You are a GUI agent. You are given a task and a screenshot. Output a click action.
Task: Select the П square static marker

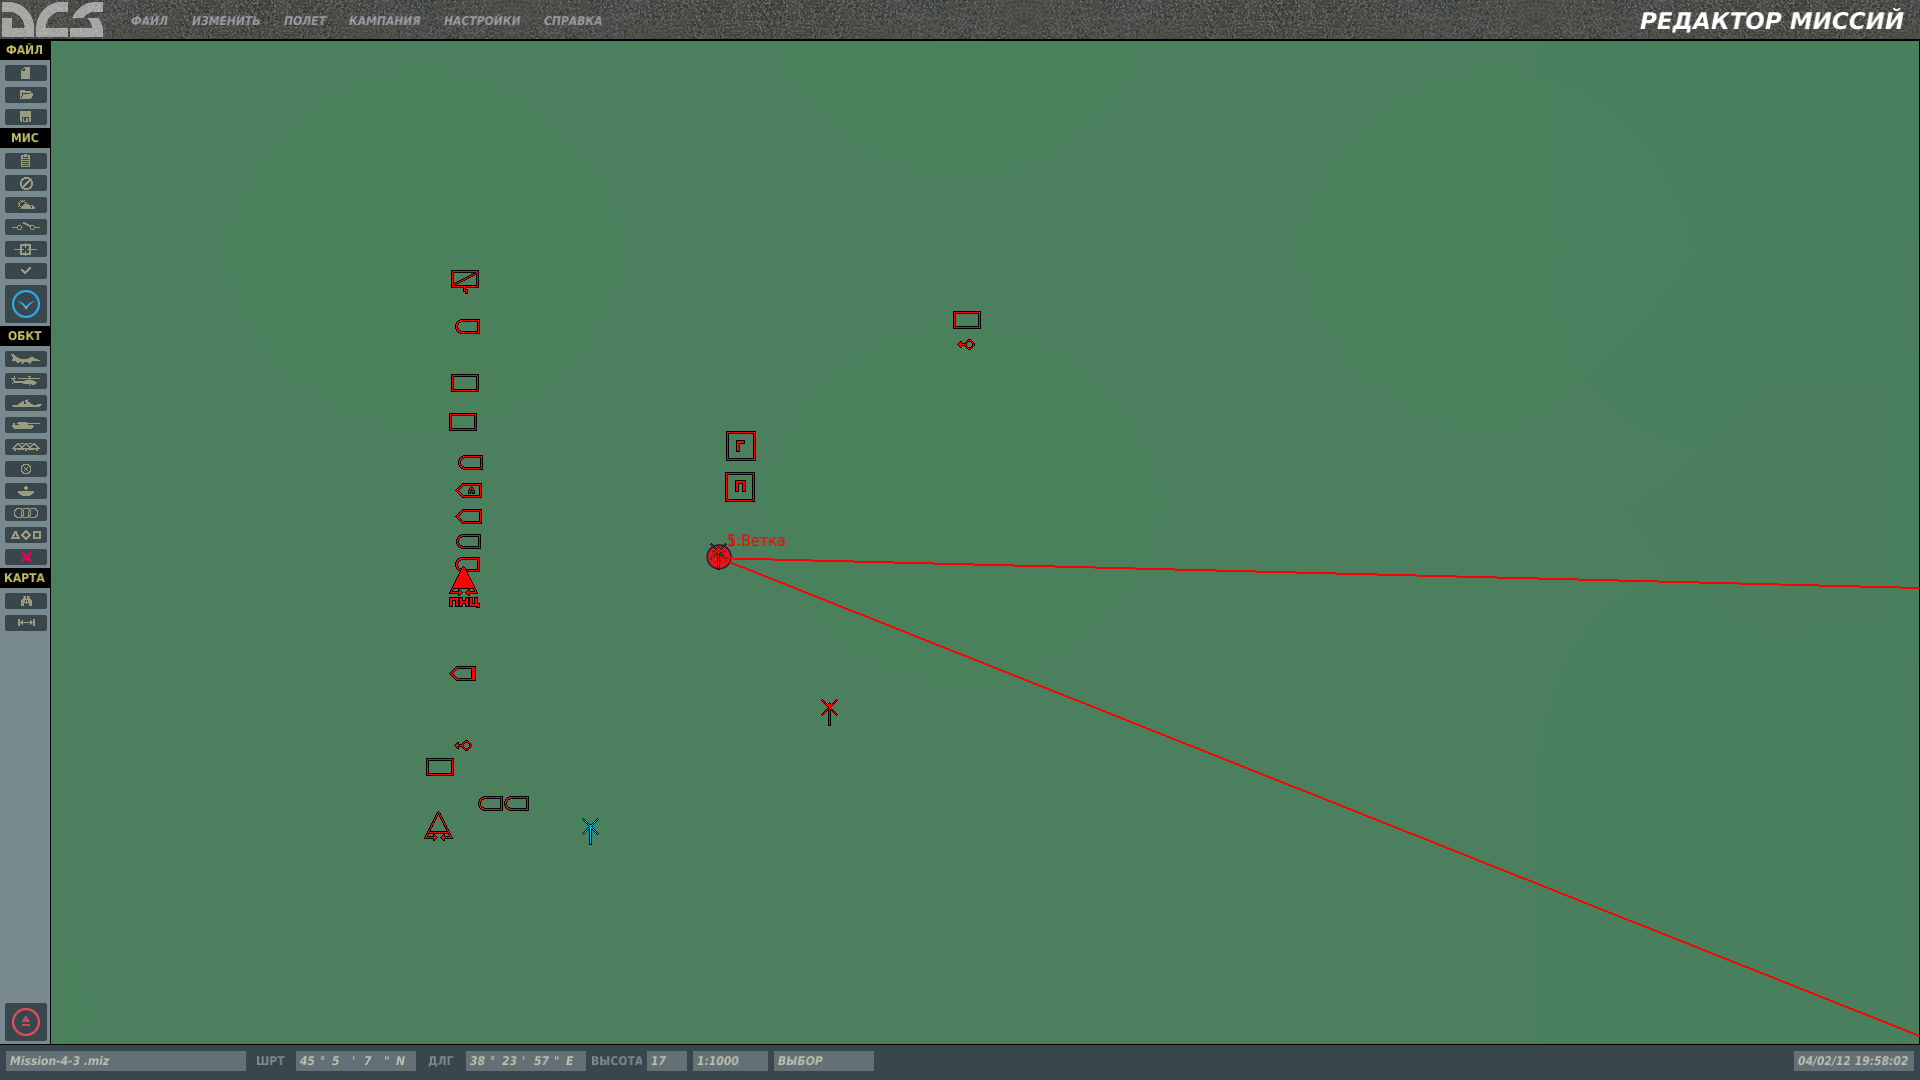[740, 487]
